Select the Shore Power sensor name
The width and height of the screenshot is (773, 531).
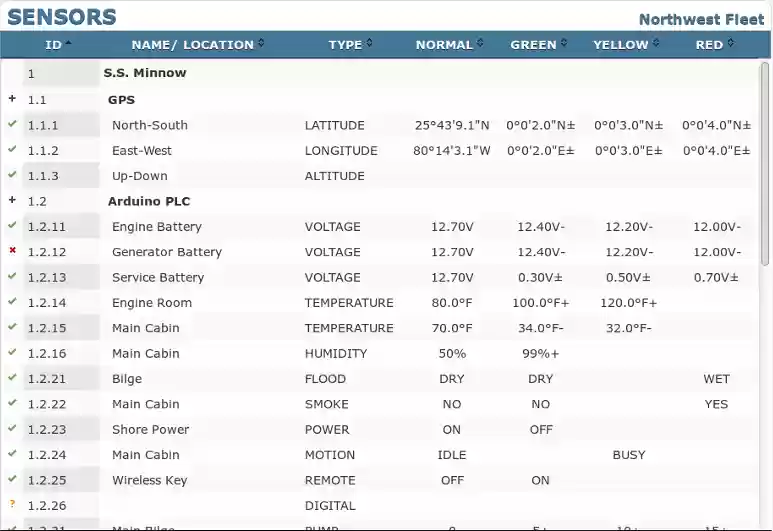pos(150,429)
